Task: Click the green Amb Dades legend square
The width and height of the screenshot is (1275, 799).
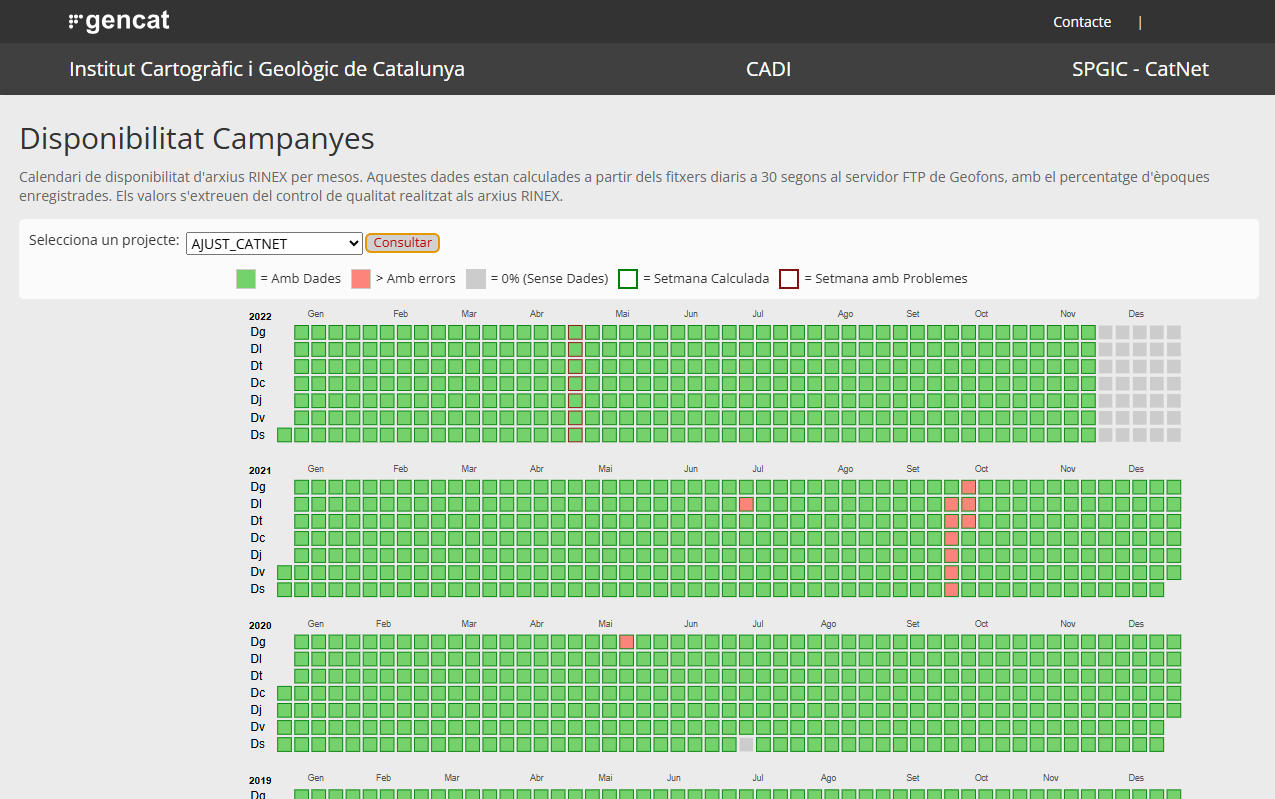Action: [x=246, y=279]
